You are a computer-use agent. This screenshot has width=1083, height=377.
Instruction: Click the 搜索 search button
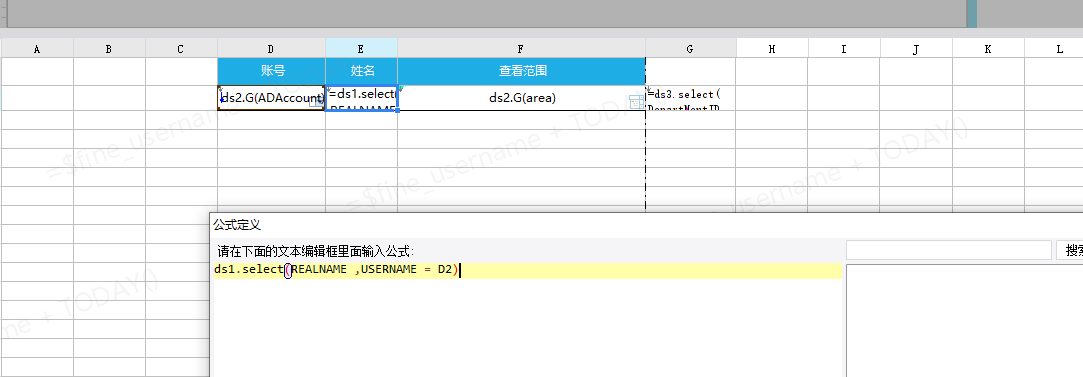pyautogui.click(x=1069, y=250)
